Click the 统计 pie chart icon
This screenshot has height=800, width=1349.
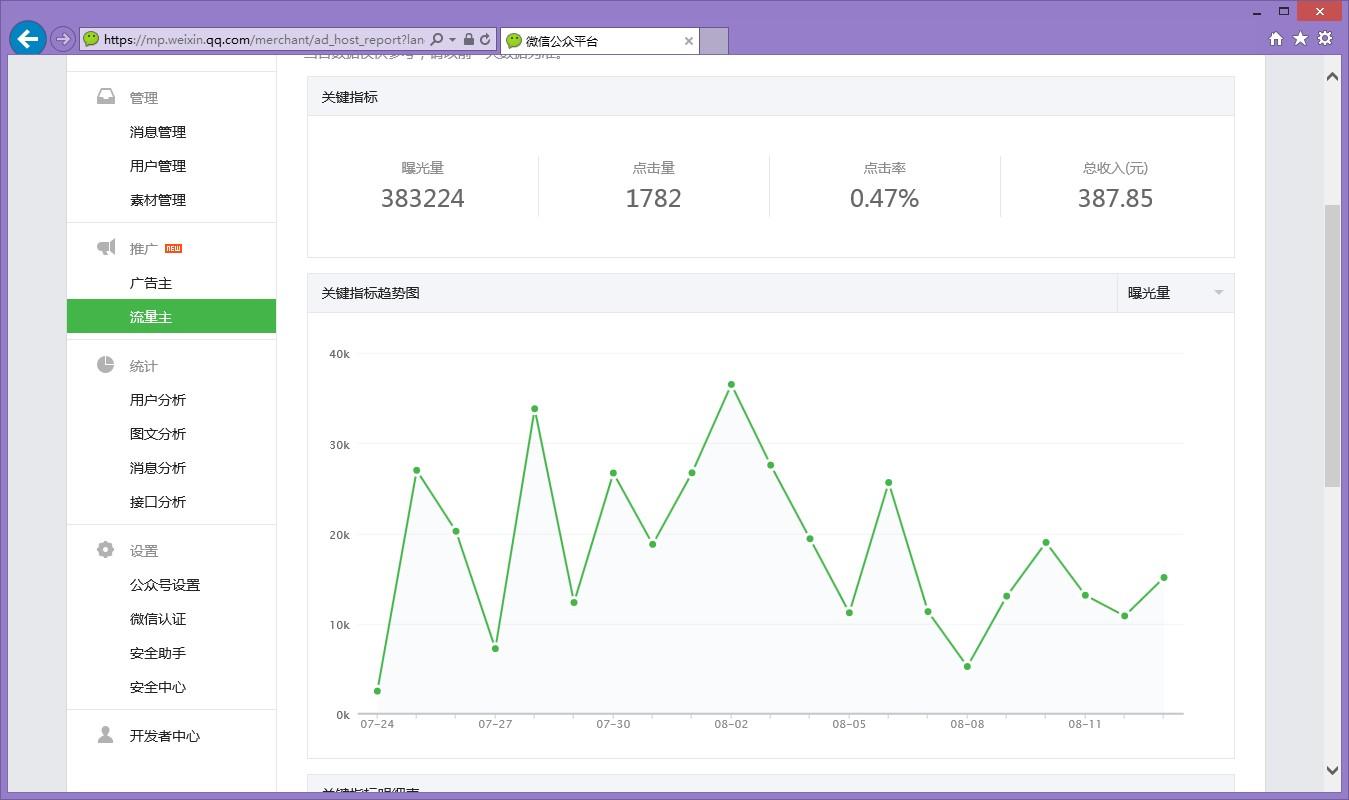pos(105,364)
